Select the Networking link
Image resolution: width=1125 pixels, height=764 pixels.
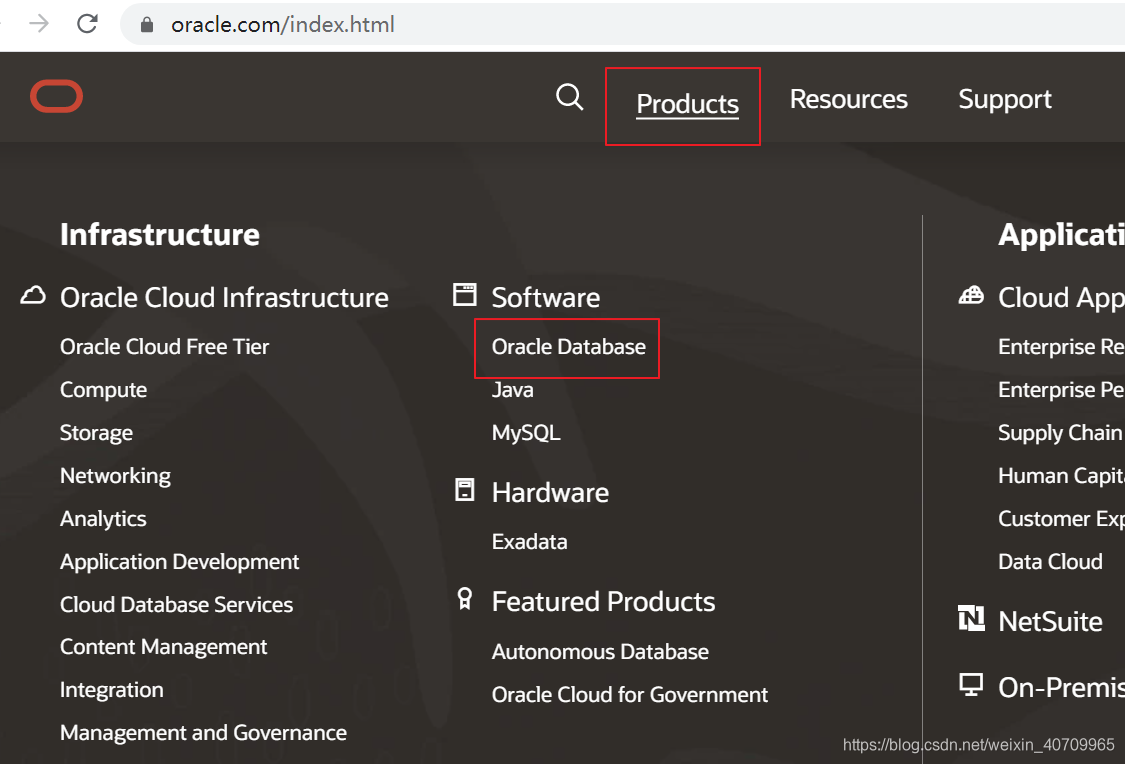click(x=116, y=476)
